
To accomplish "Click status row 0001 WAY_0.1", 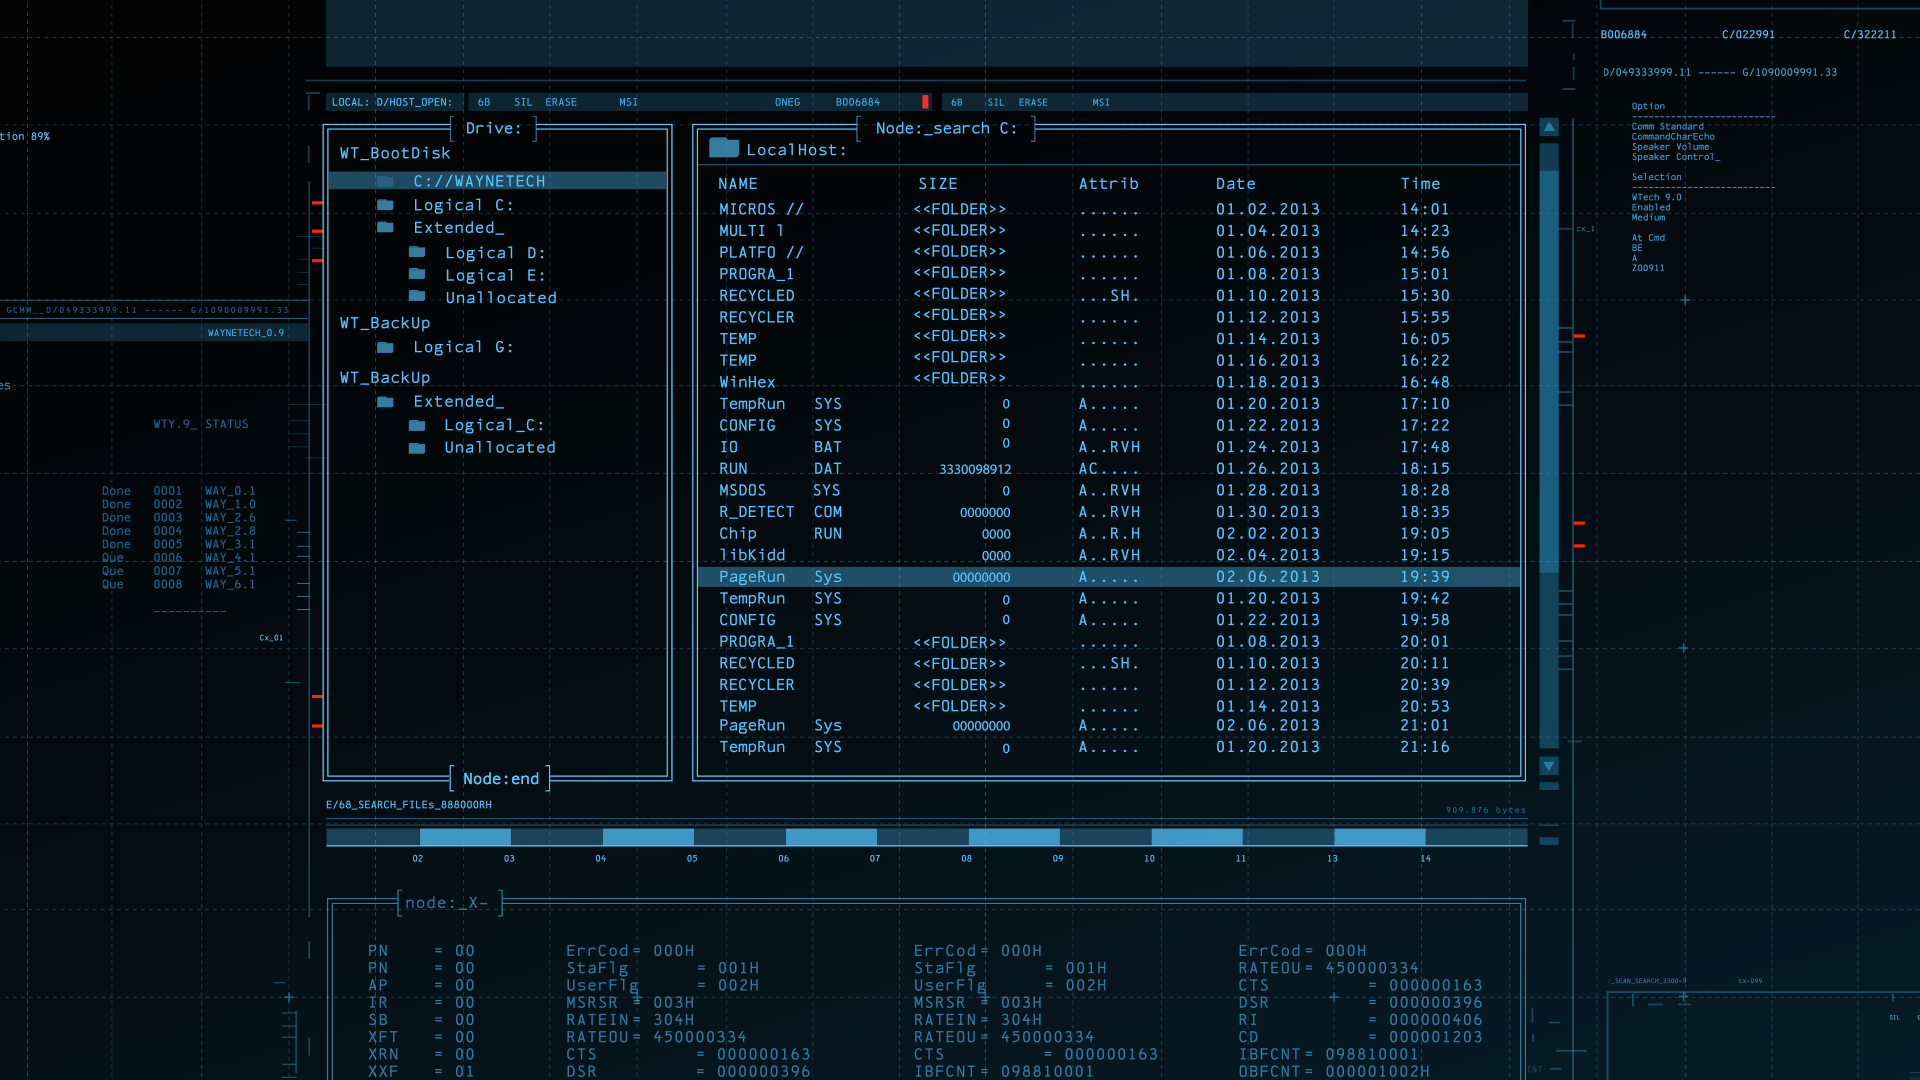I will coord(178,491).
